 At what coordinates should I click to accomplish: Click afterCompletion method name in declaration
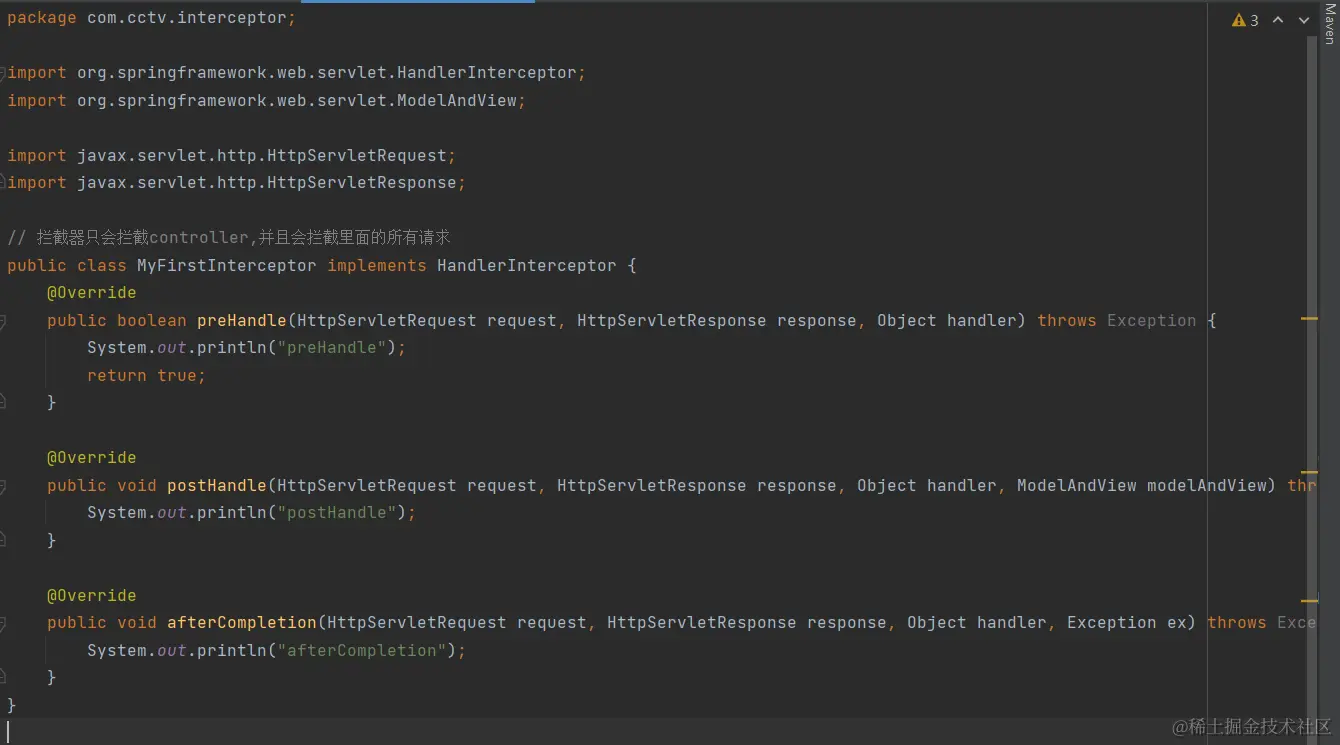(x=242, y=623)
